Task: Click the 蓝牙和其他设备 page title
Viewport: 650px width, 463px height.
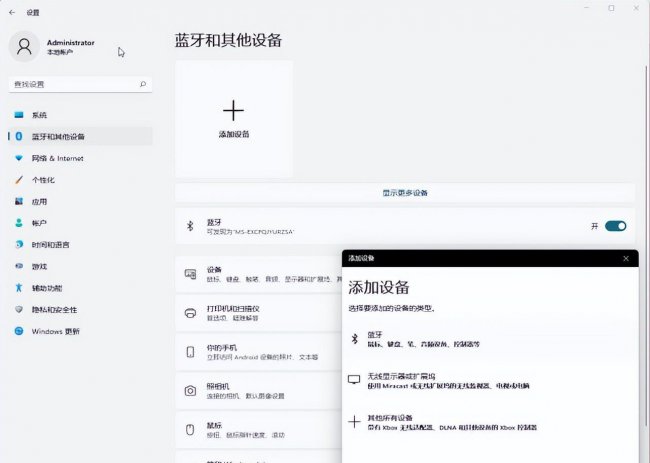Action: point(228,40)
